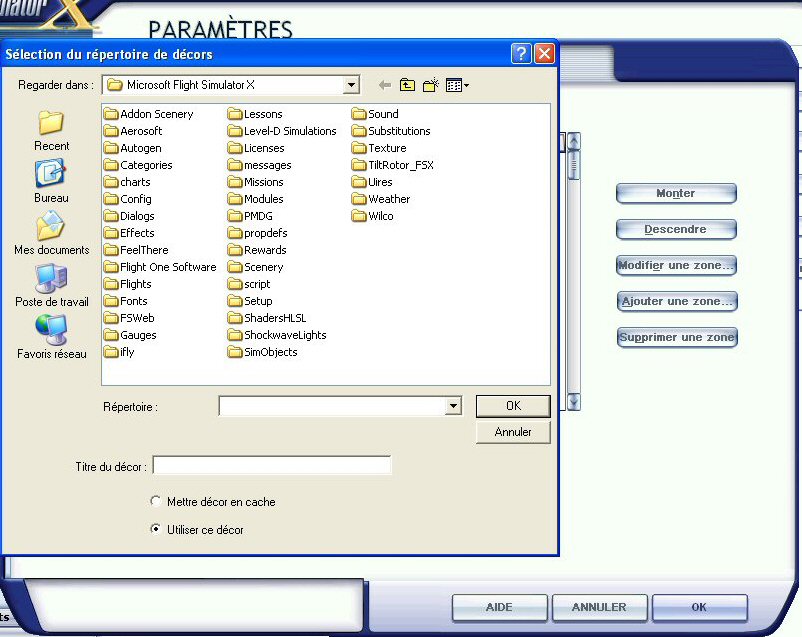This screenshot has height=637, width=802.
Task: Select the Texture folder
Action: coord(379,148)
